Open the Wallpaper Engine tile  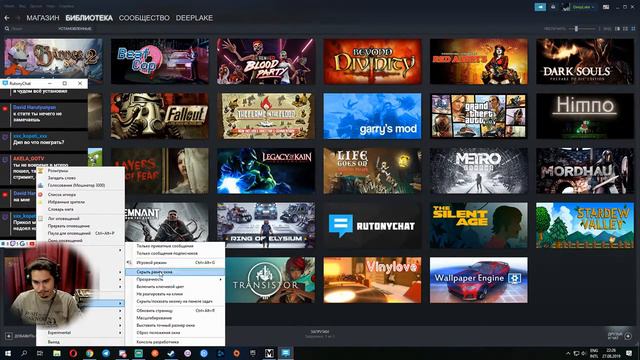(478, 280)
